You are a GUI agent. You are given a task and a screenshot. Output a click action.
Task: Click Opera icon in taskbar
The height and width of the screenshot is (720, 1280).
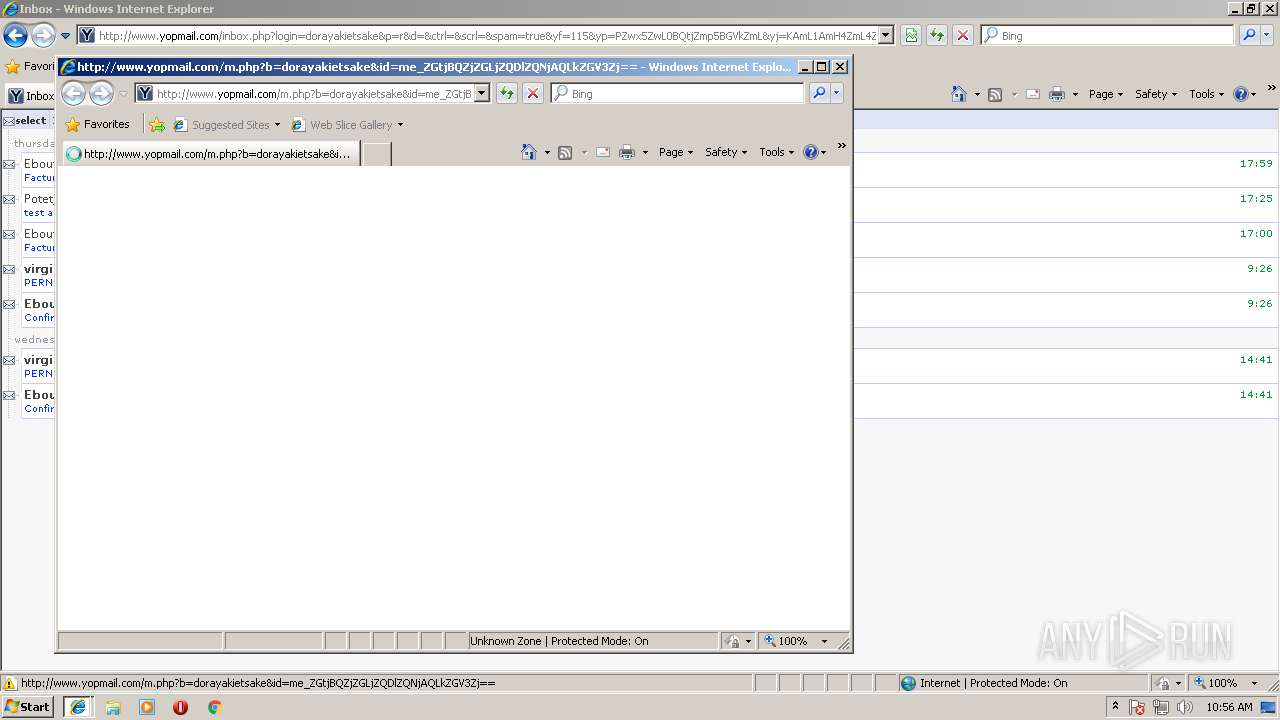point(180,707)
